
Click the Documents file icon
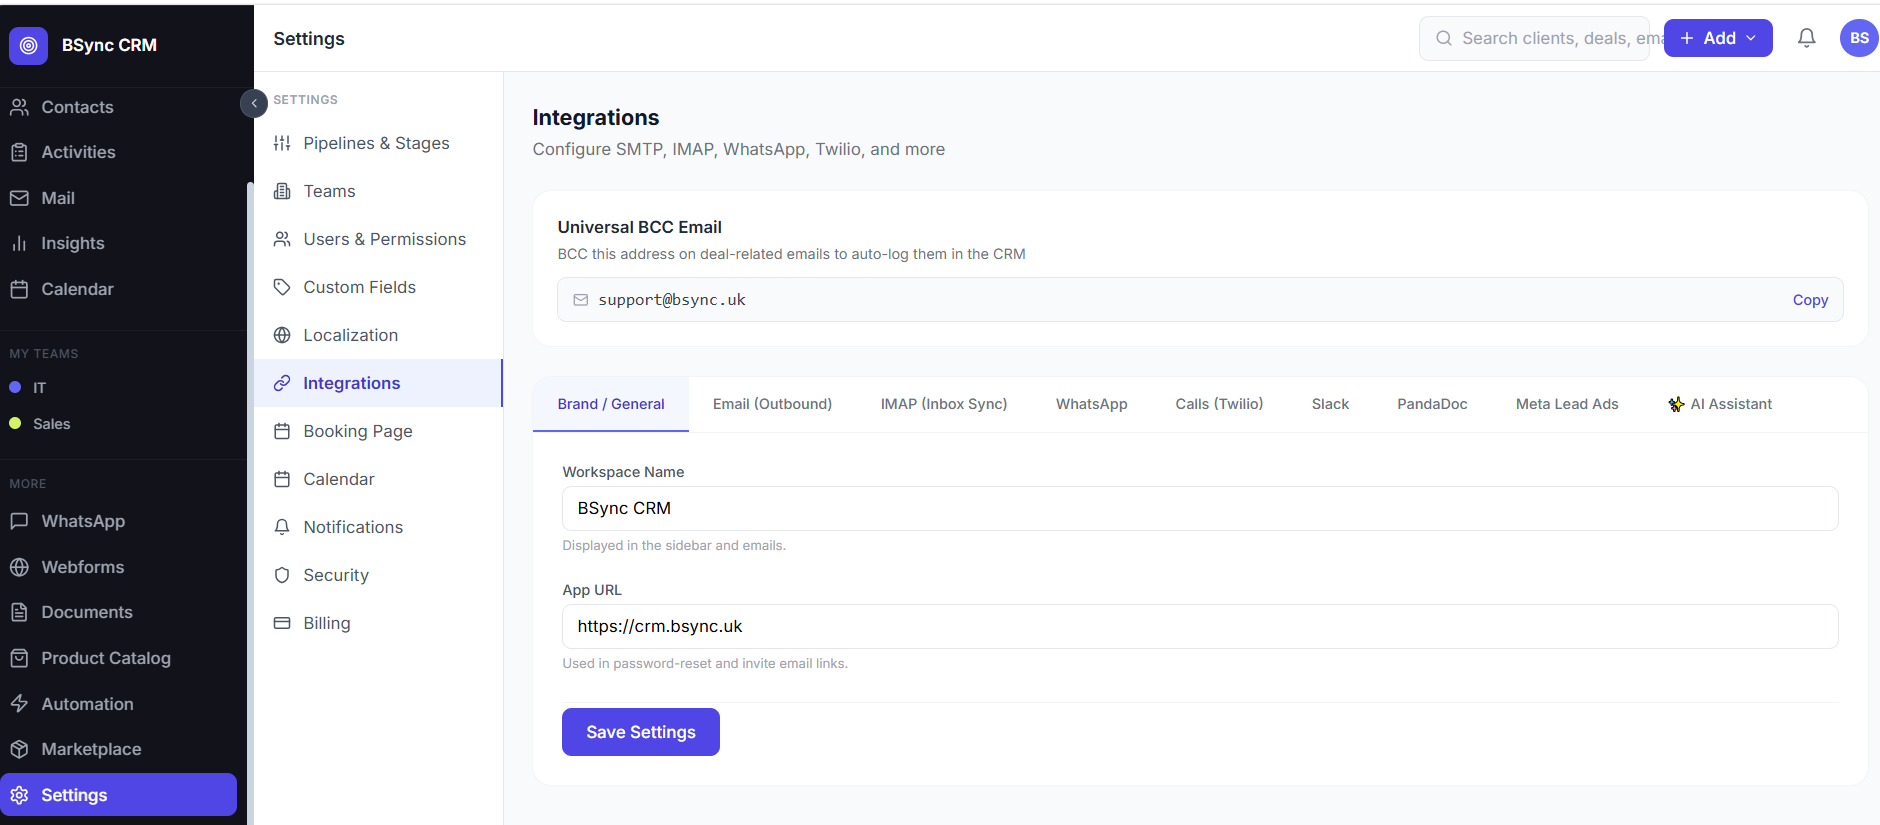[x=19, y=612]
